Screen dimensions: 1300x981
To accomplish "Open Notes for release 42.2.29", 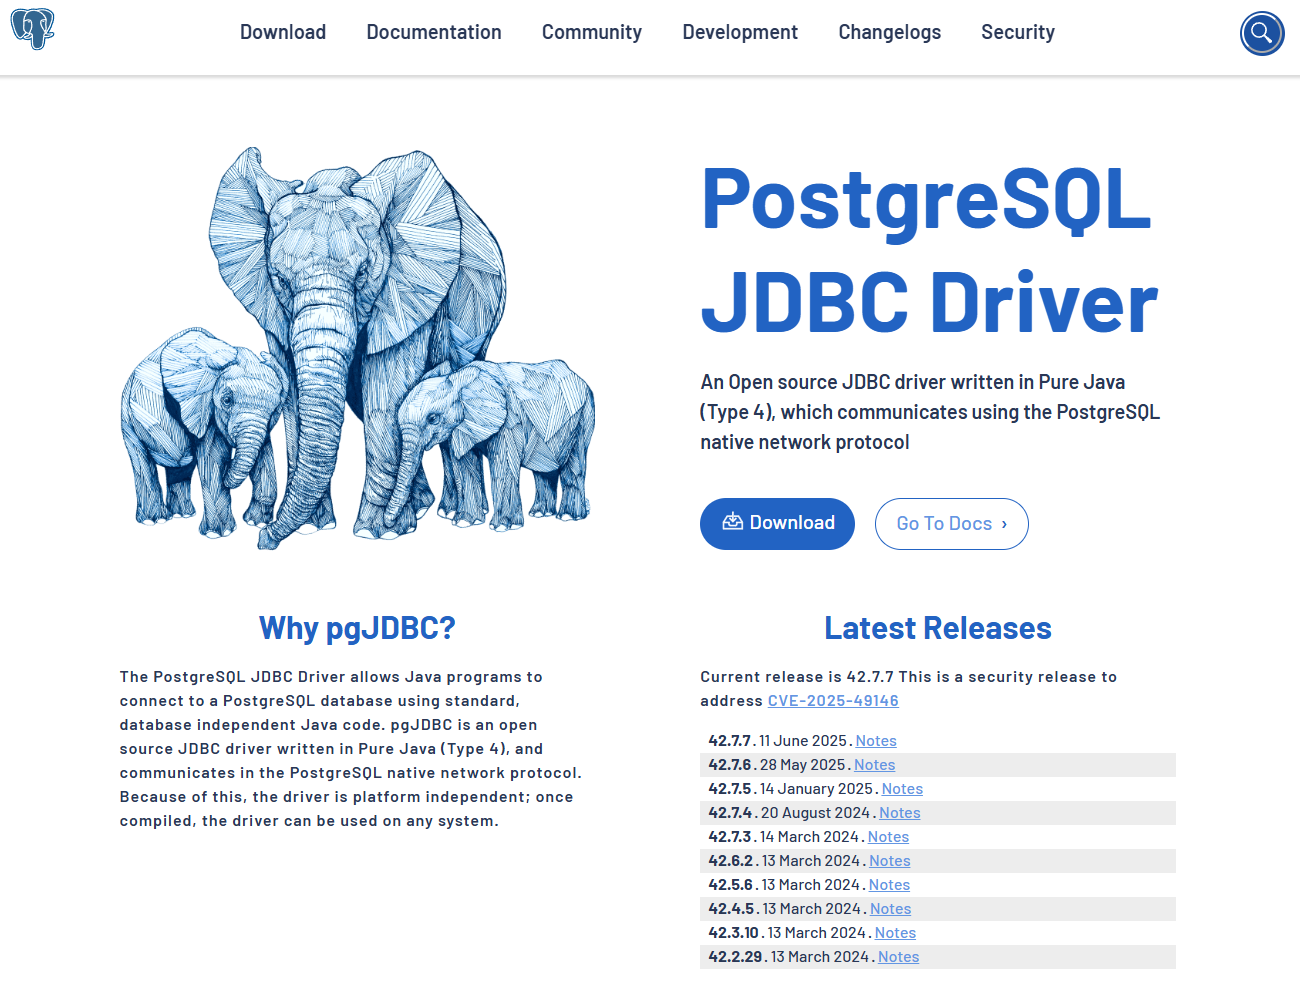I will (899, 957).
